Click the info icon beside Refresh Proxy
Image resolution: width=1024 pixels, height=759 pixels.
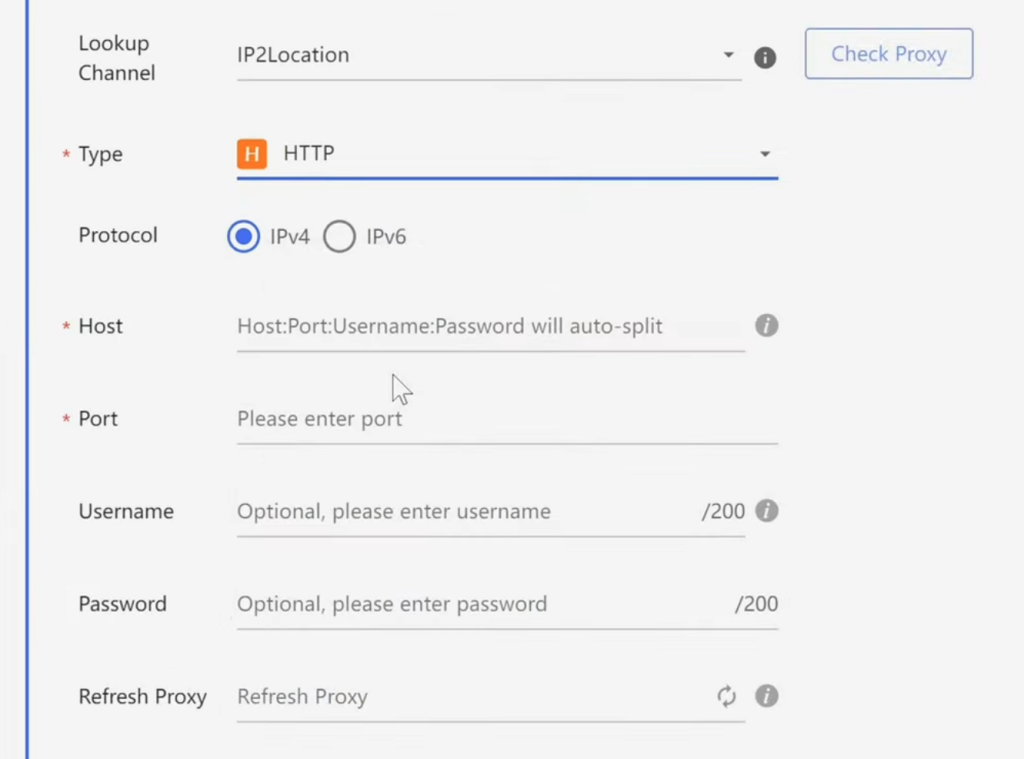pyautogui.click(x=766, y=696)
